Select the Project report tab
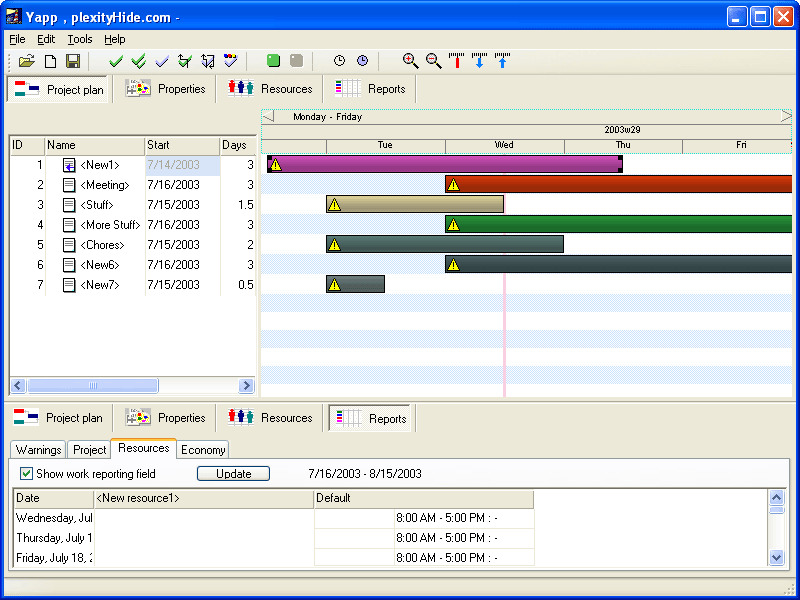The width and height of the screenshot is (800, 600). pyautogui.click(x=89, y=449)
